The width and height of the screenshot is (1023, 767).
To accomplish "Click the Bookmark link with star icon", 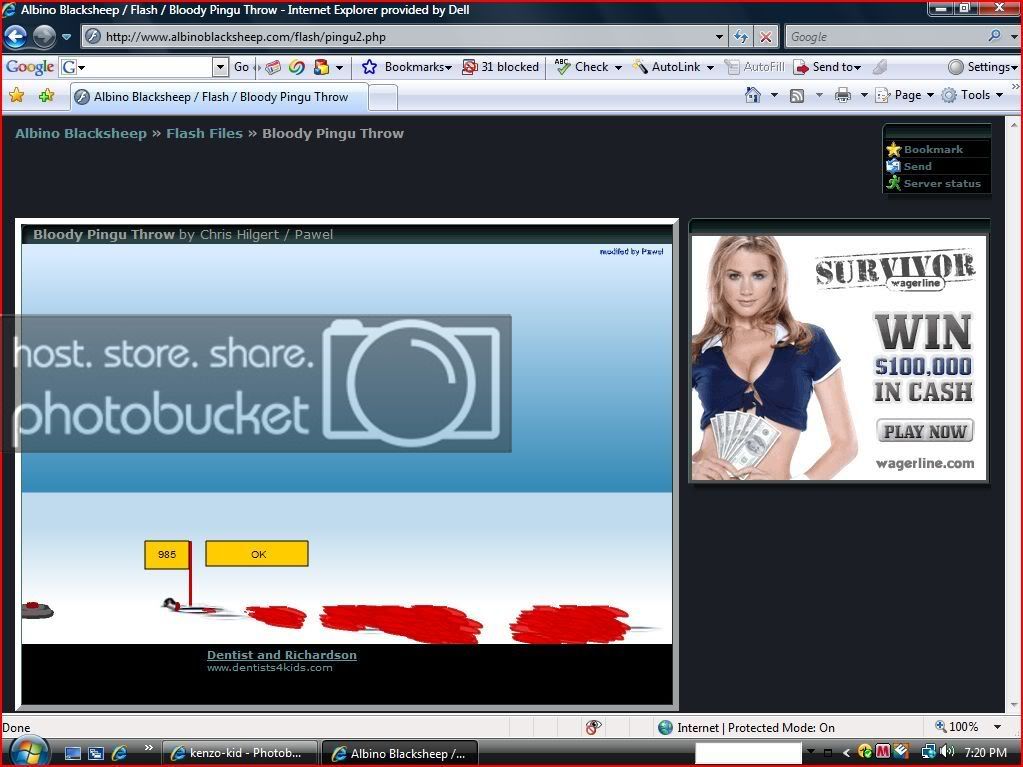I will (925, 149).
